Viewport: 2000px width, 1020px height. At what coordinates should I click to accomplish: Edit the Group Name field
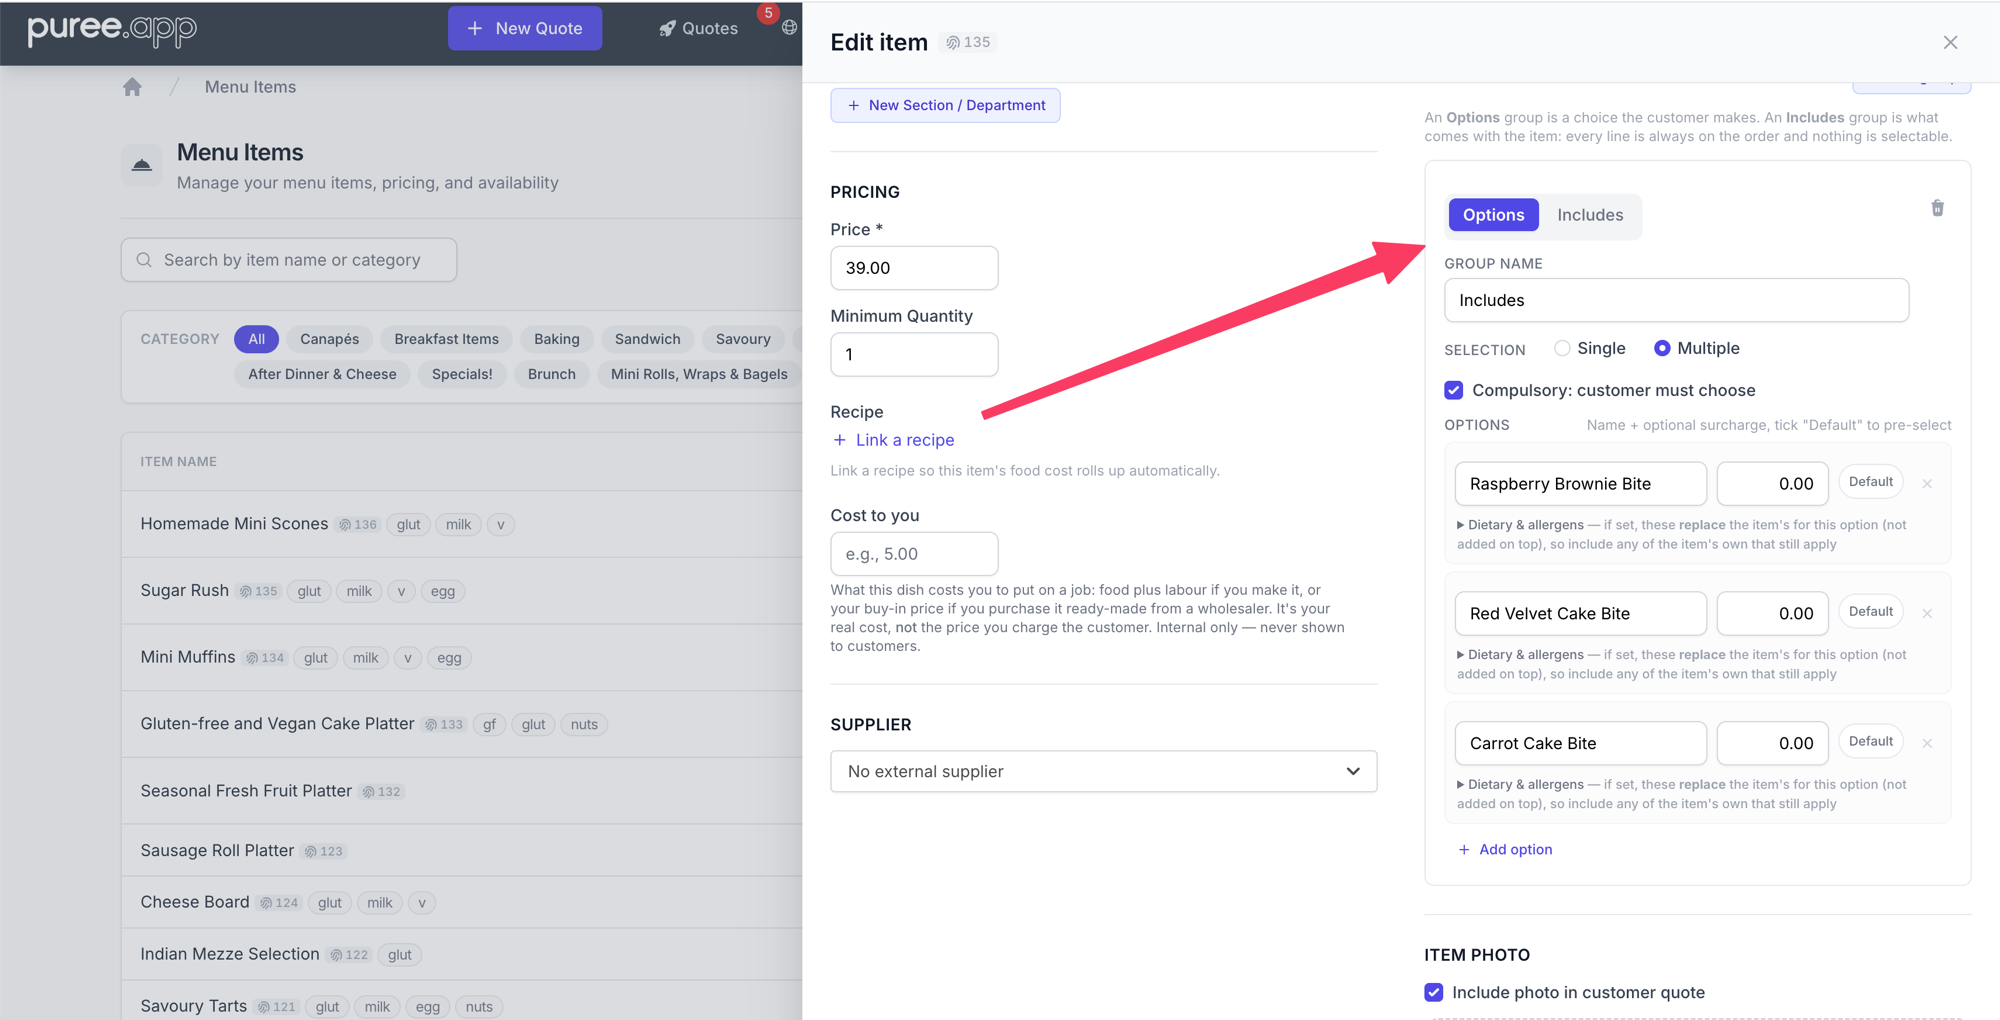(x=1676, y=300)
